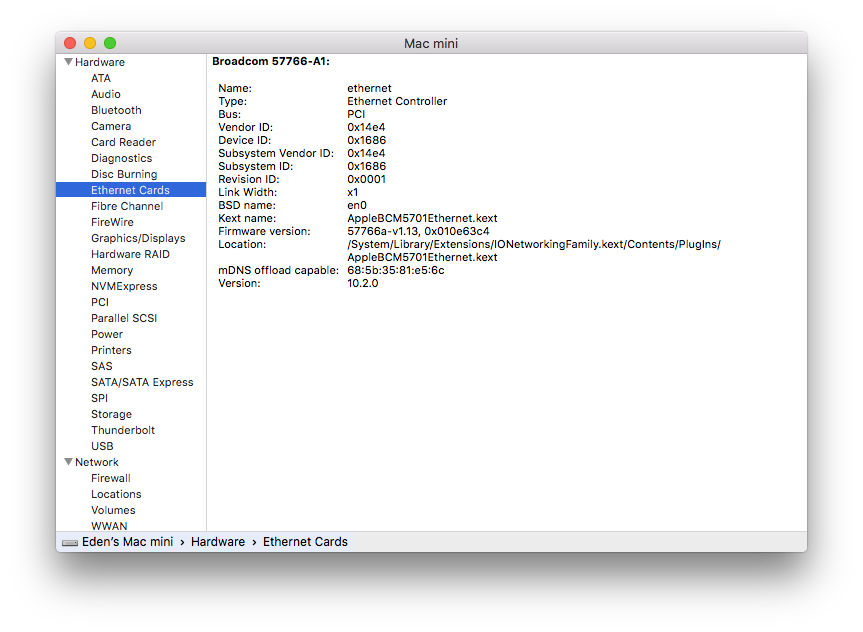The image size is (863, 632).
Task: Select SPI in the sidebar
Action: (x=99, y=397)
